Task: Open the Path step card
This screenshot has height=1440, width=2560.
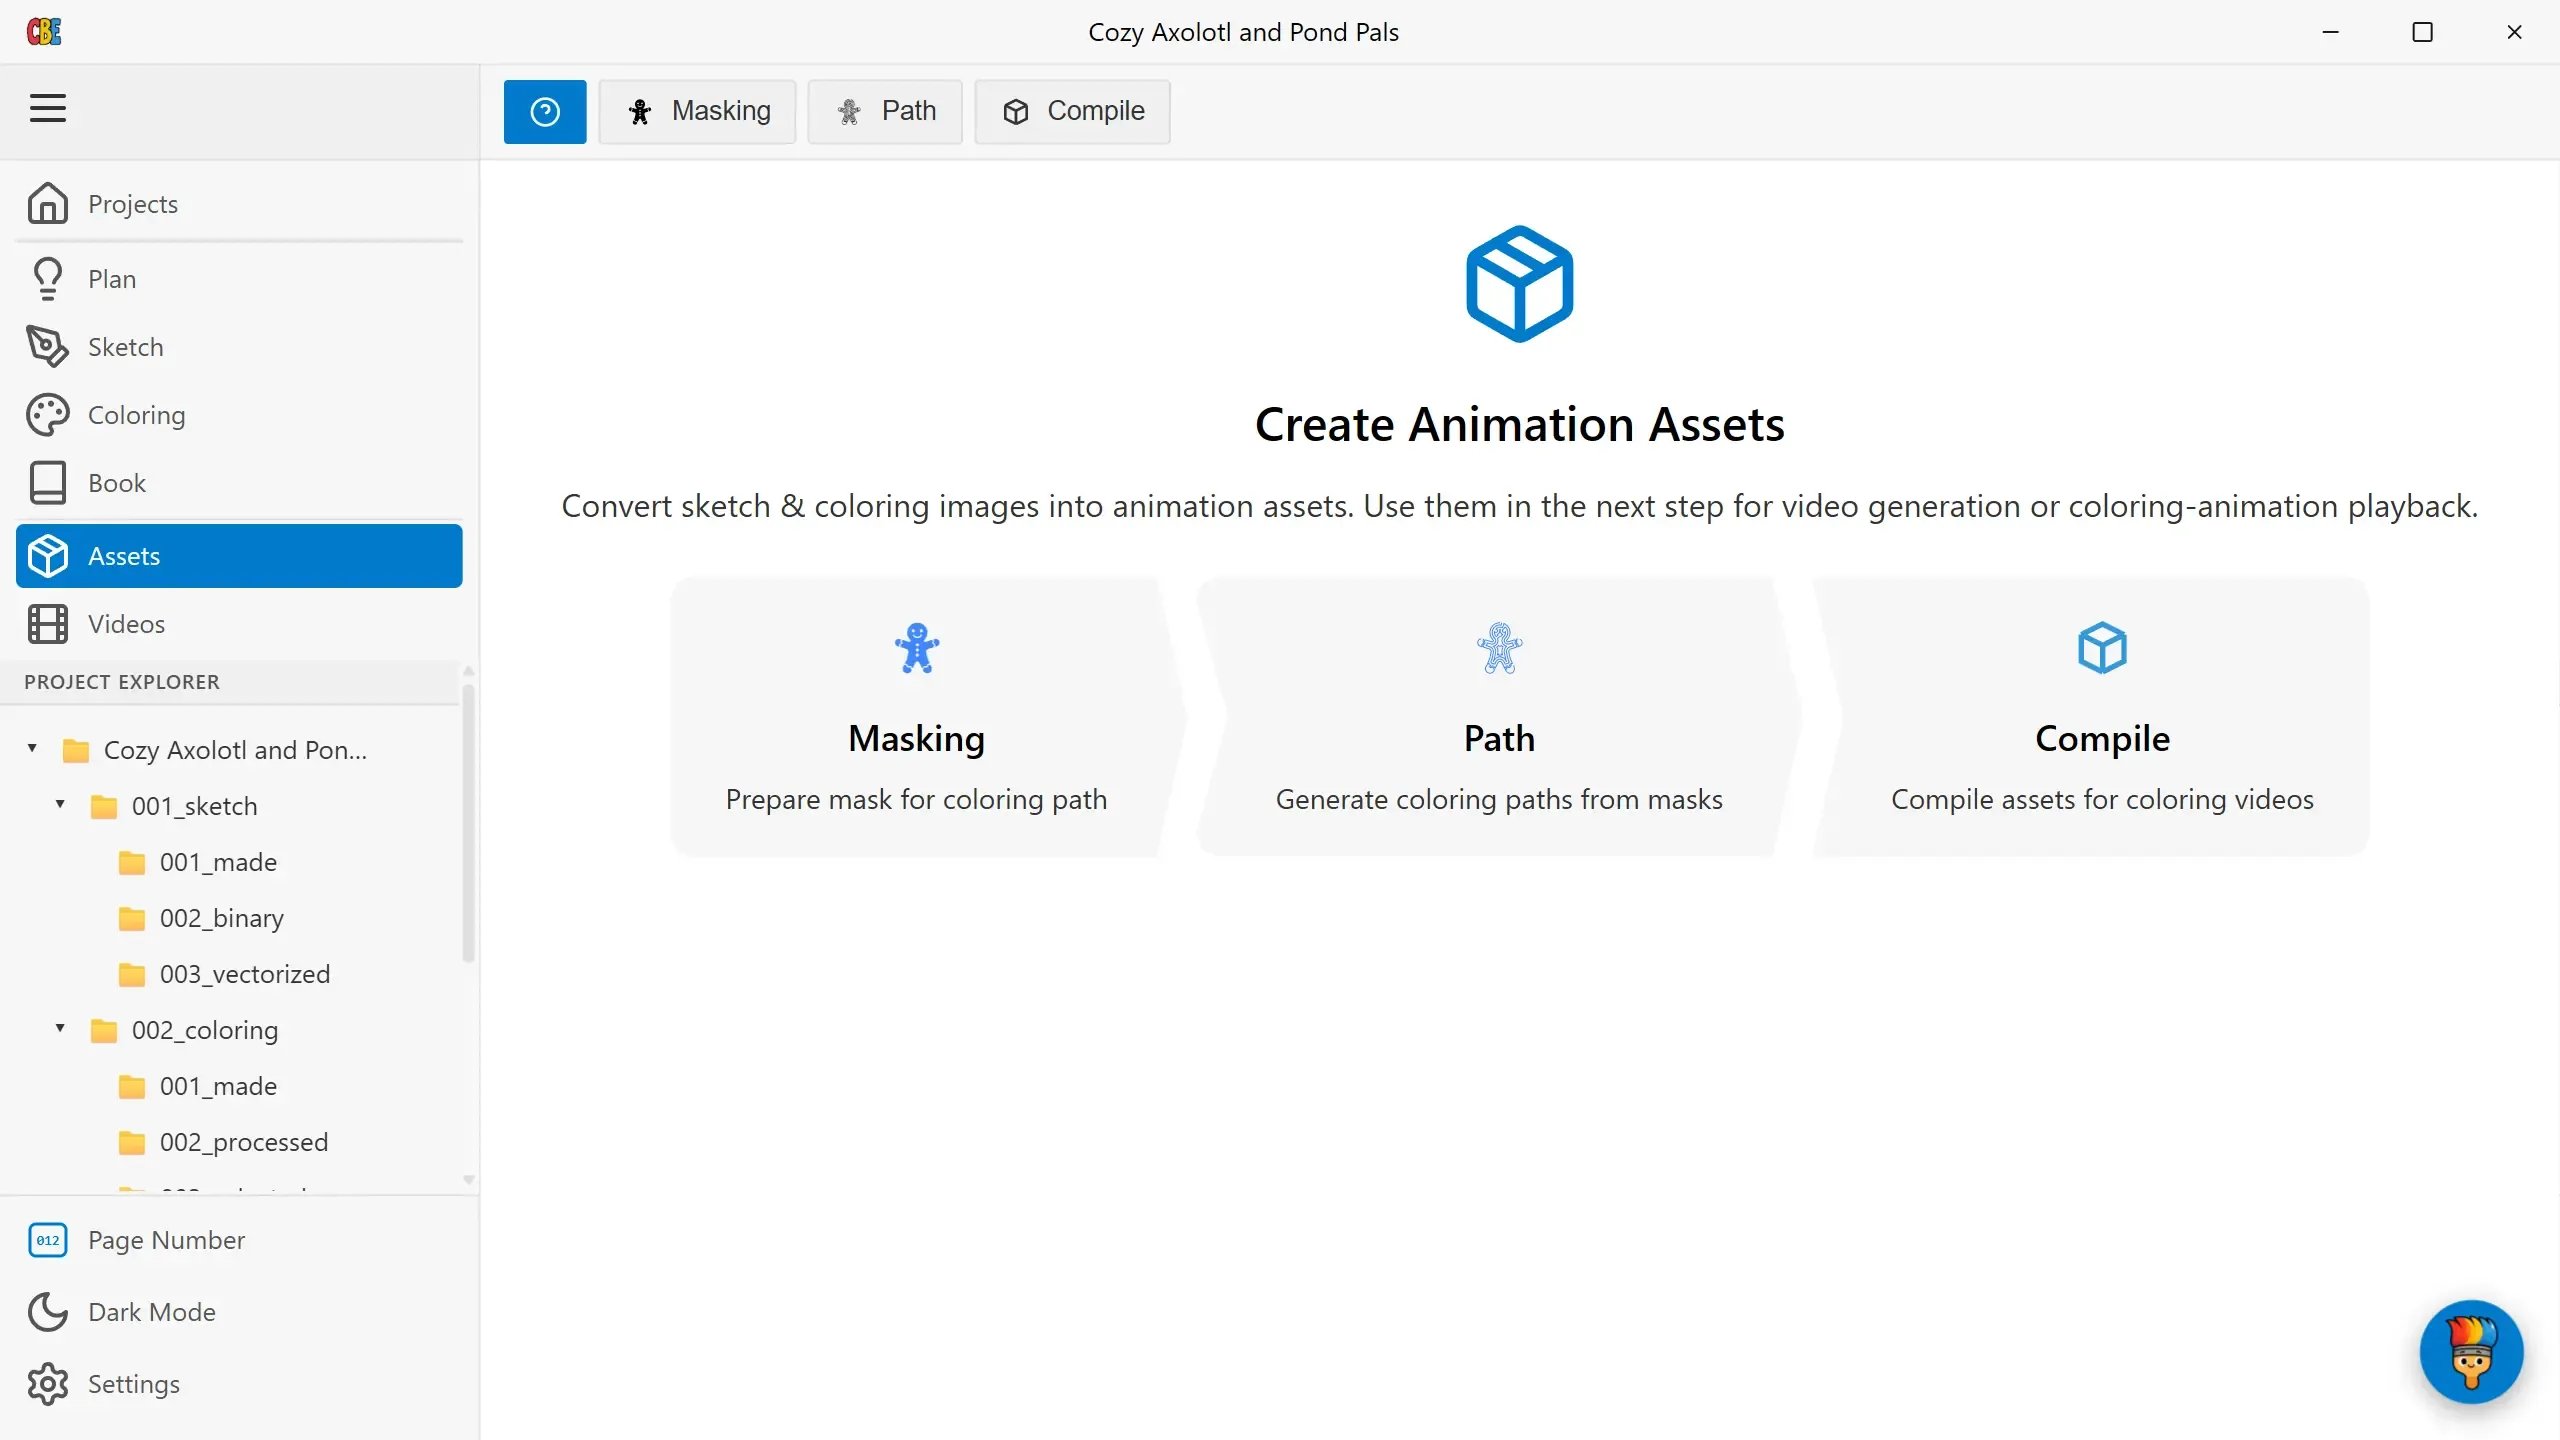Action: pyautogui.click(x=1499, y=716)
